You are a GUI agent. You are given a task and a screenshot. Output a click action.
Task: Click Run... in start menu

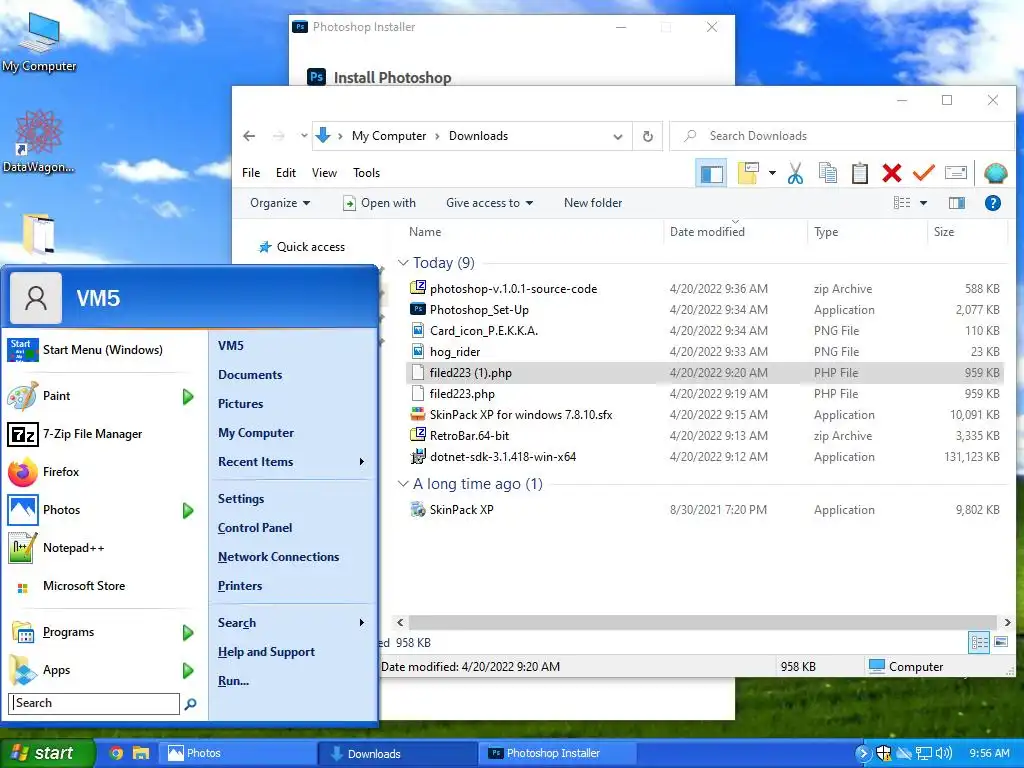233,680
